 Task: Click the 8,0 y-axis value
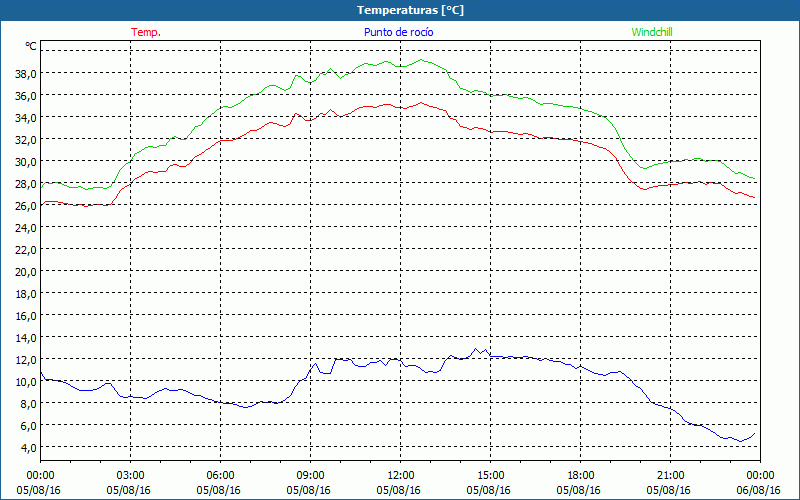(29, 403)
